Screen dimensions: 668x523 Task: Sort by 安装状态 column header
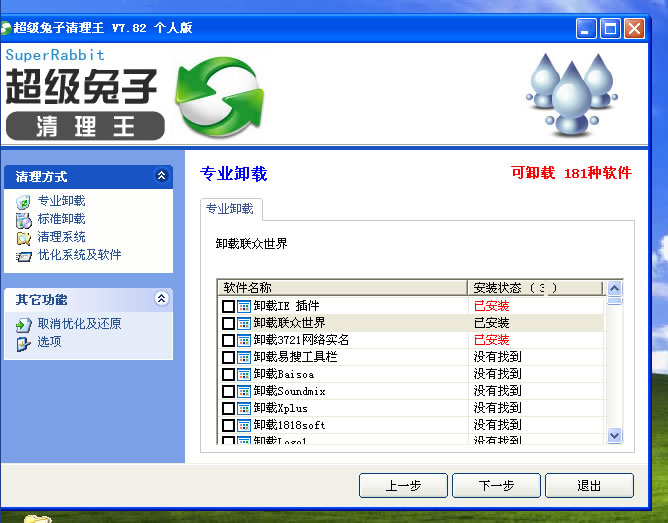[x=535, y=288]
